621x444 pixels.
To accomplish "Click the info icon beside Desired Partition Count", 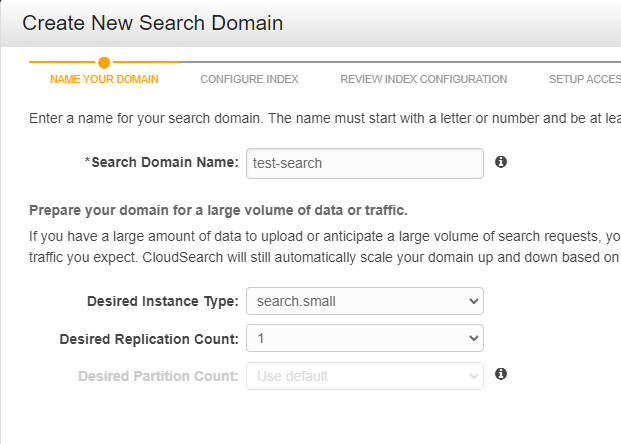I will pos(501,374).
